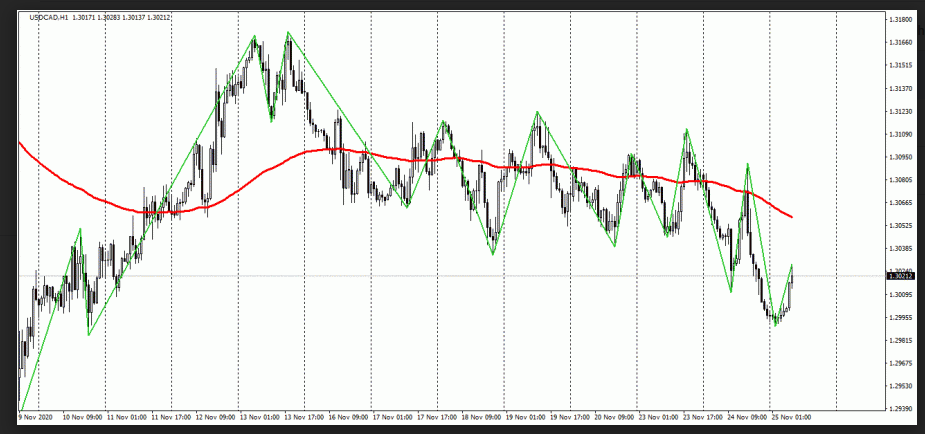
Task: Click the 1.31660 price scale label
Action: [900, 42]
